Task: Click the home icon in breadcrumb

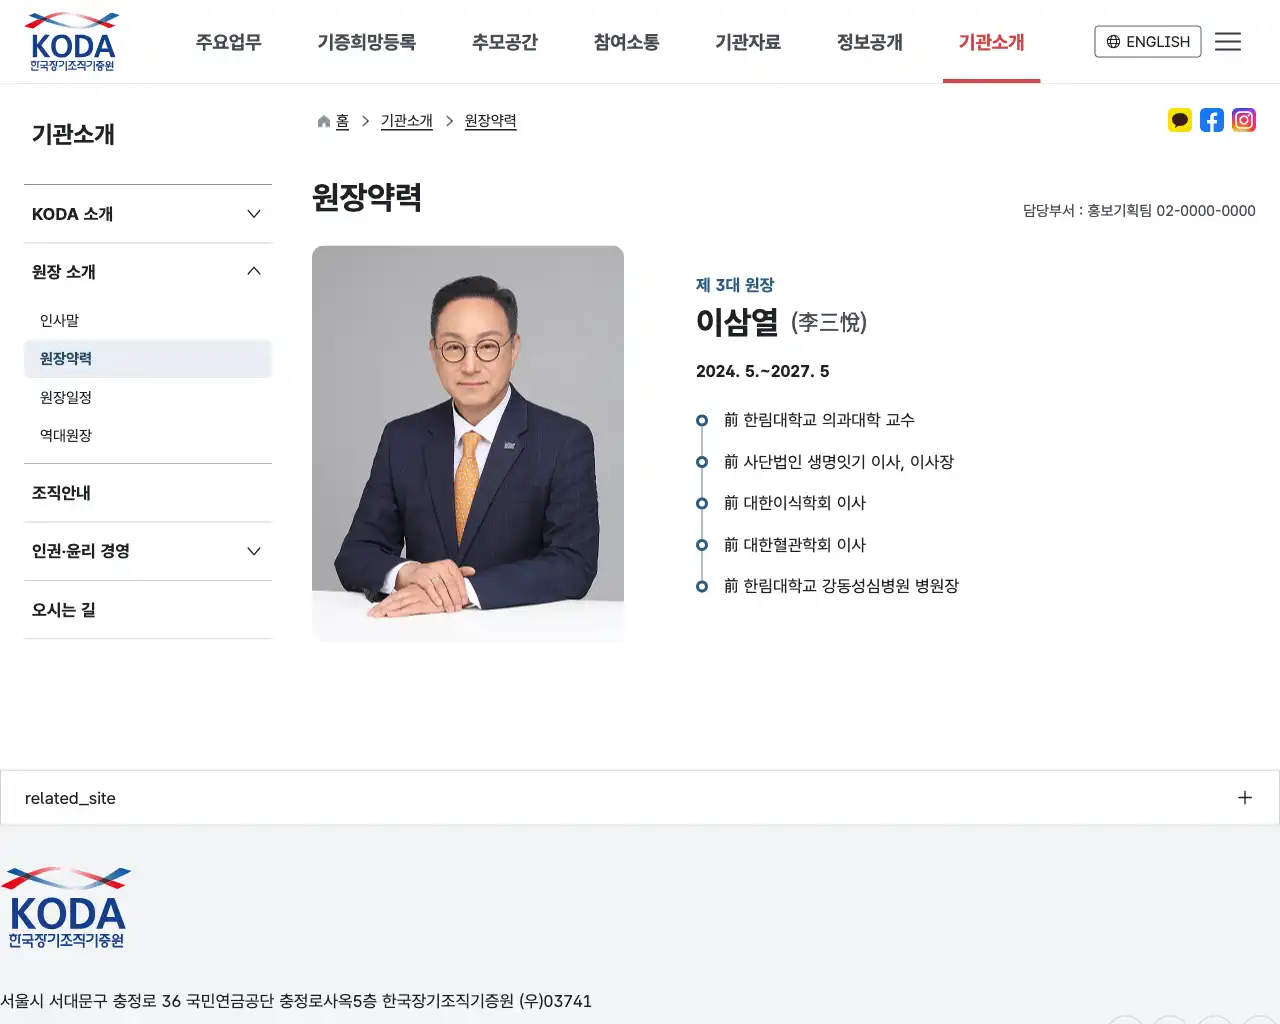Action: 323,120
